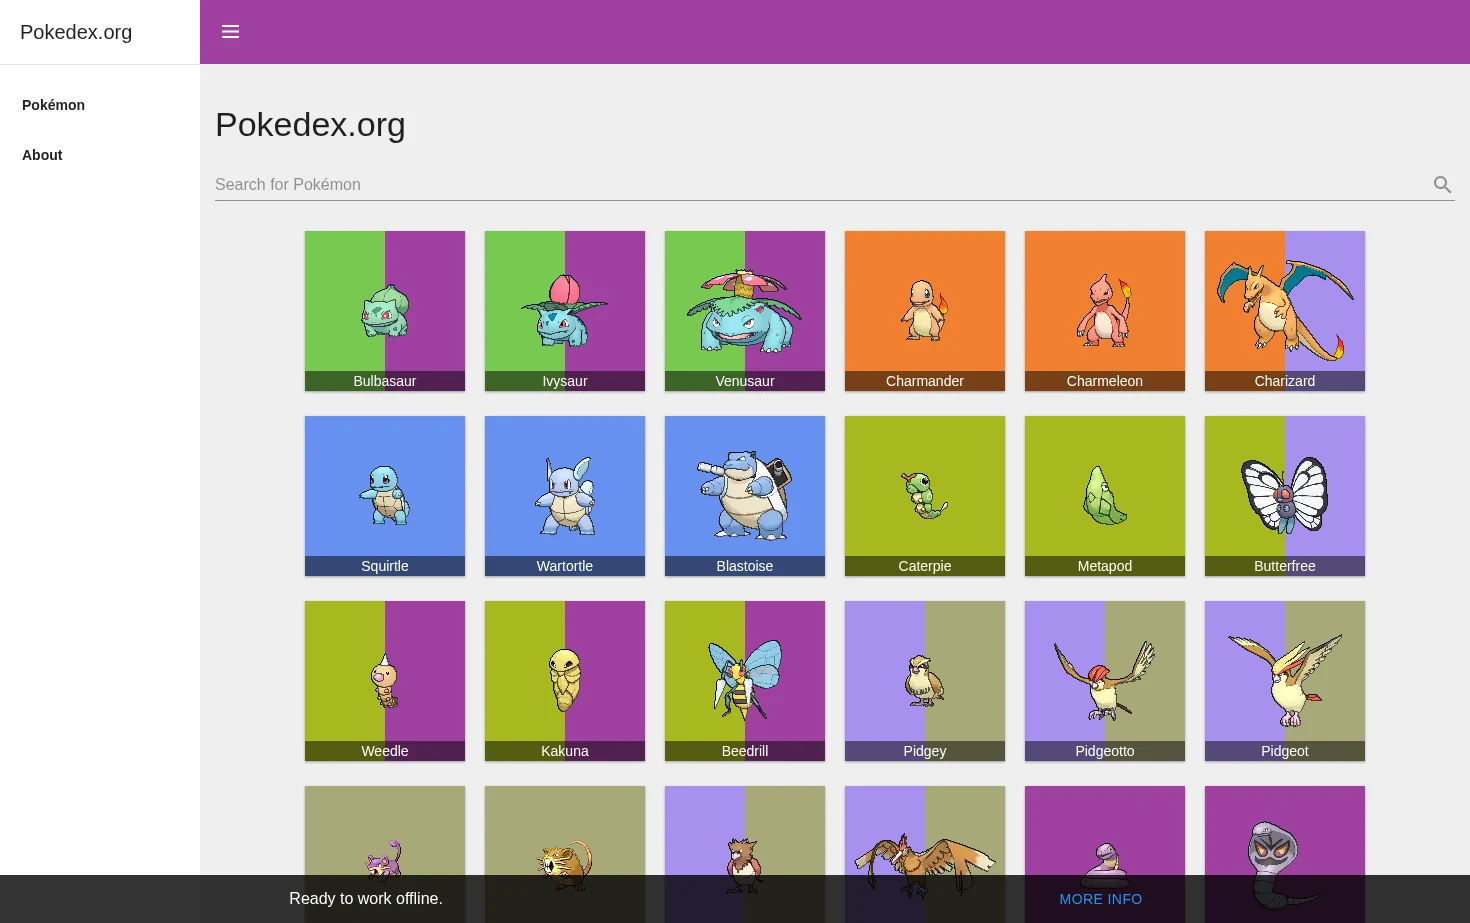The width and height of the screenshot is (1470, 923).
Task: Open Pokémon in the sidebar
Action: click(x=53, y=105)
